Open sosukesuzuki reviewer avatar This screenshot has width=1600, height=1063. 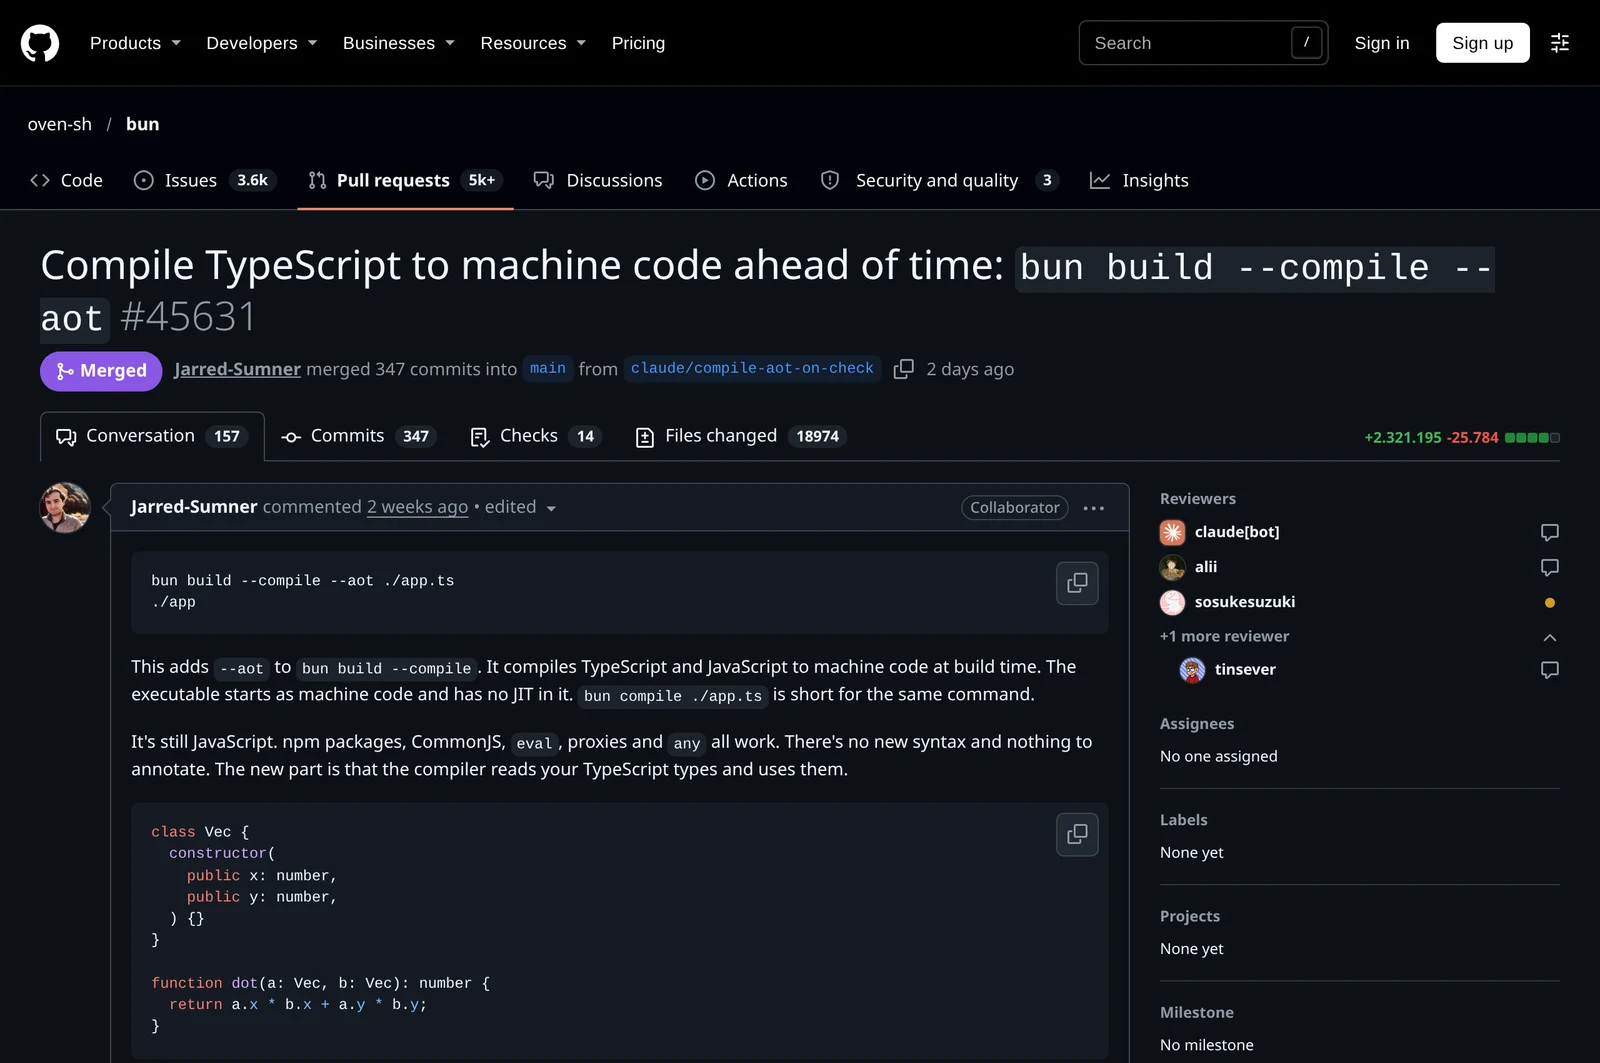[1172, 602]
